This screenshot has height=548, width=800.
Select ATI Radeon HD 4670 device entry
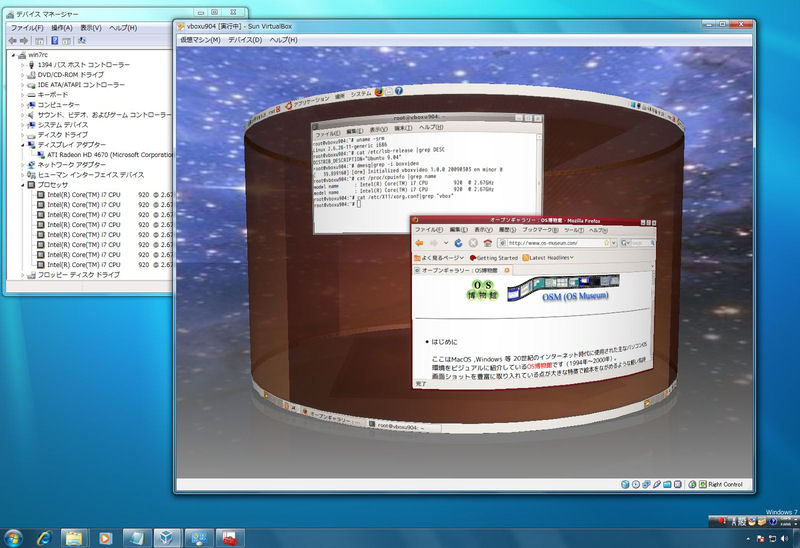[x=105, y=155]
